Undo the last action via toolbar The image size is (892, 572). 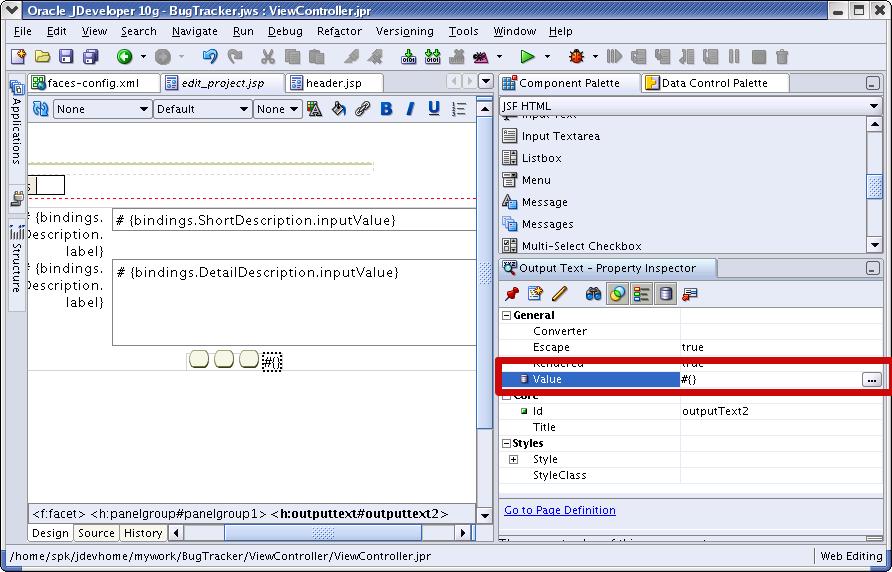point(210,56)
